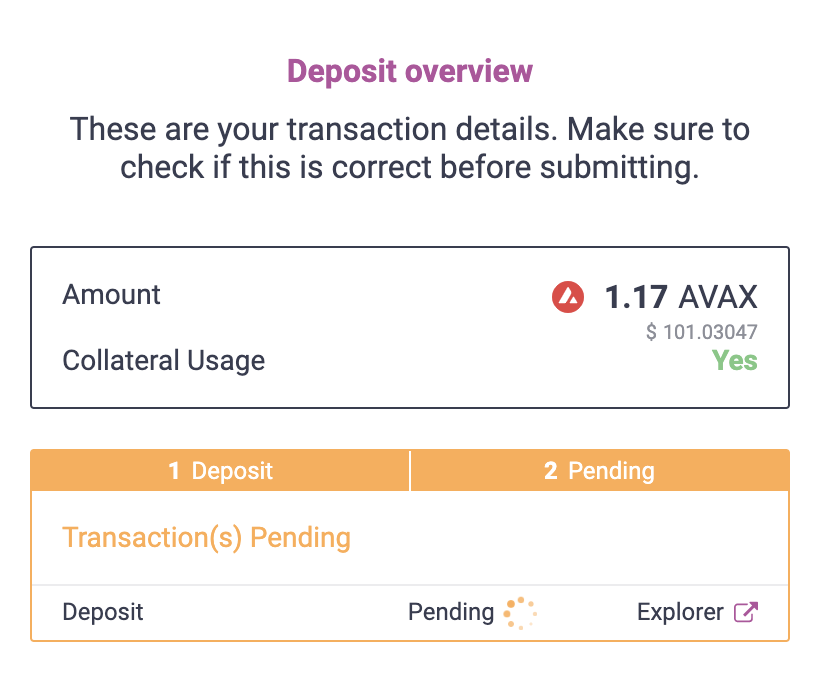This screenshot has height=694, width=824.
Task: Click the dollar sign before 101.03047
Action: 651,332
